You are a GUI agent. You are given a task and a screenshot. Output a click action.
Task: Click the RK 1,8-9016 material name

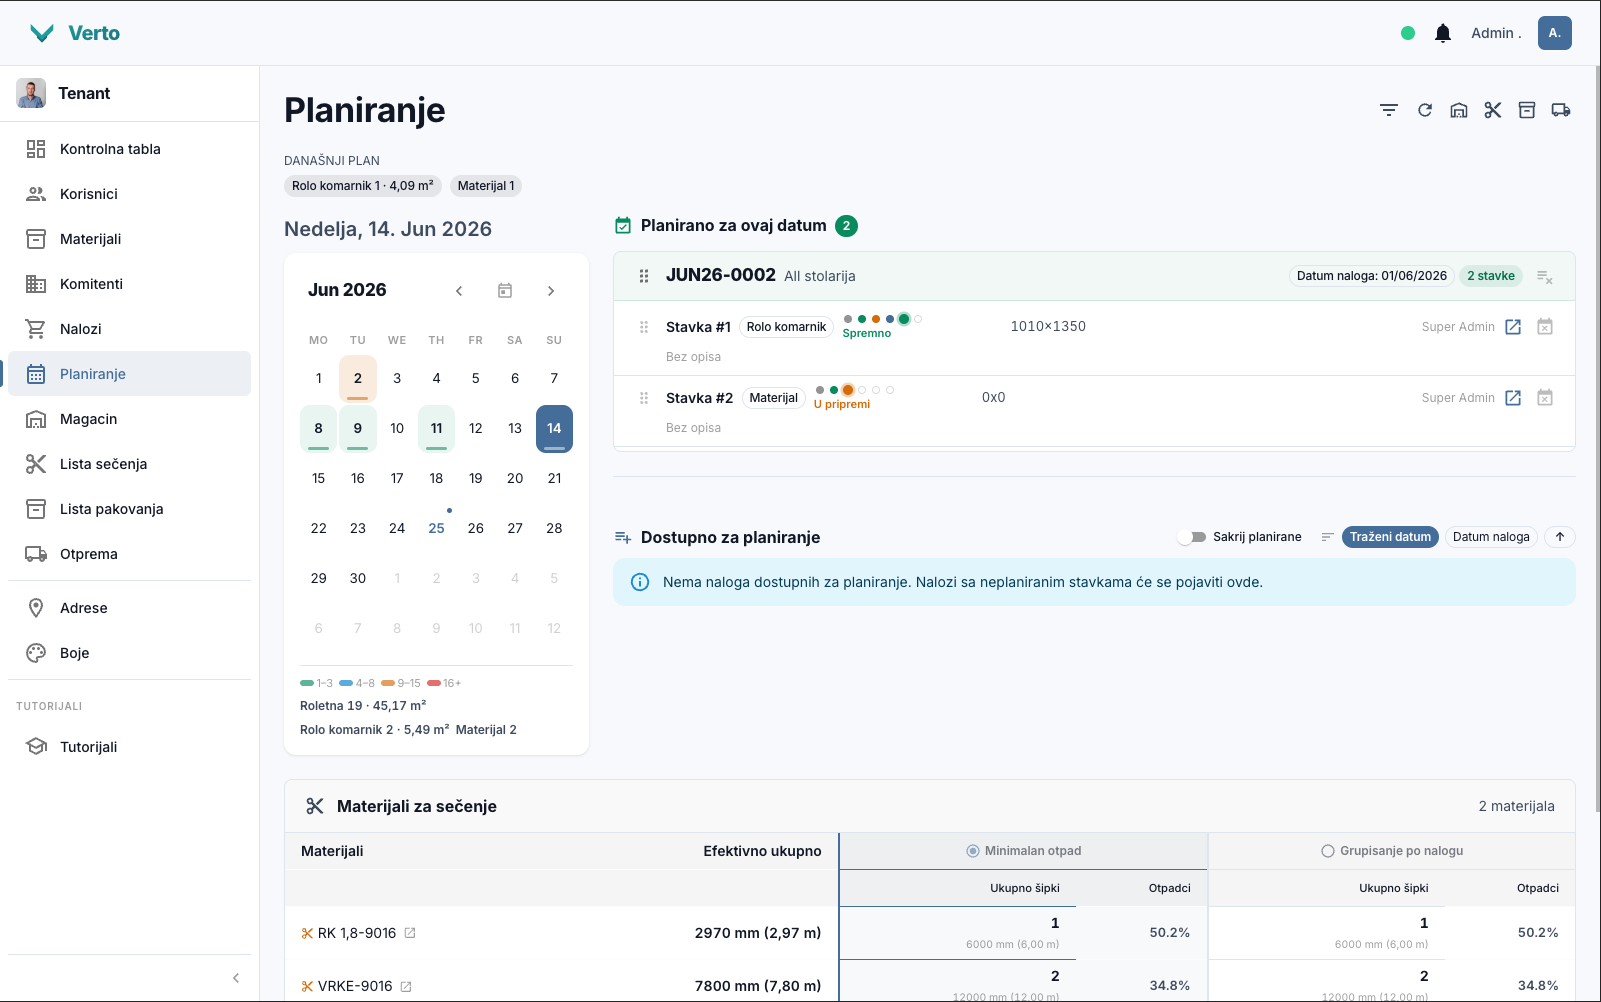pos(357,933)
